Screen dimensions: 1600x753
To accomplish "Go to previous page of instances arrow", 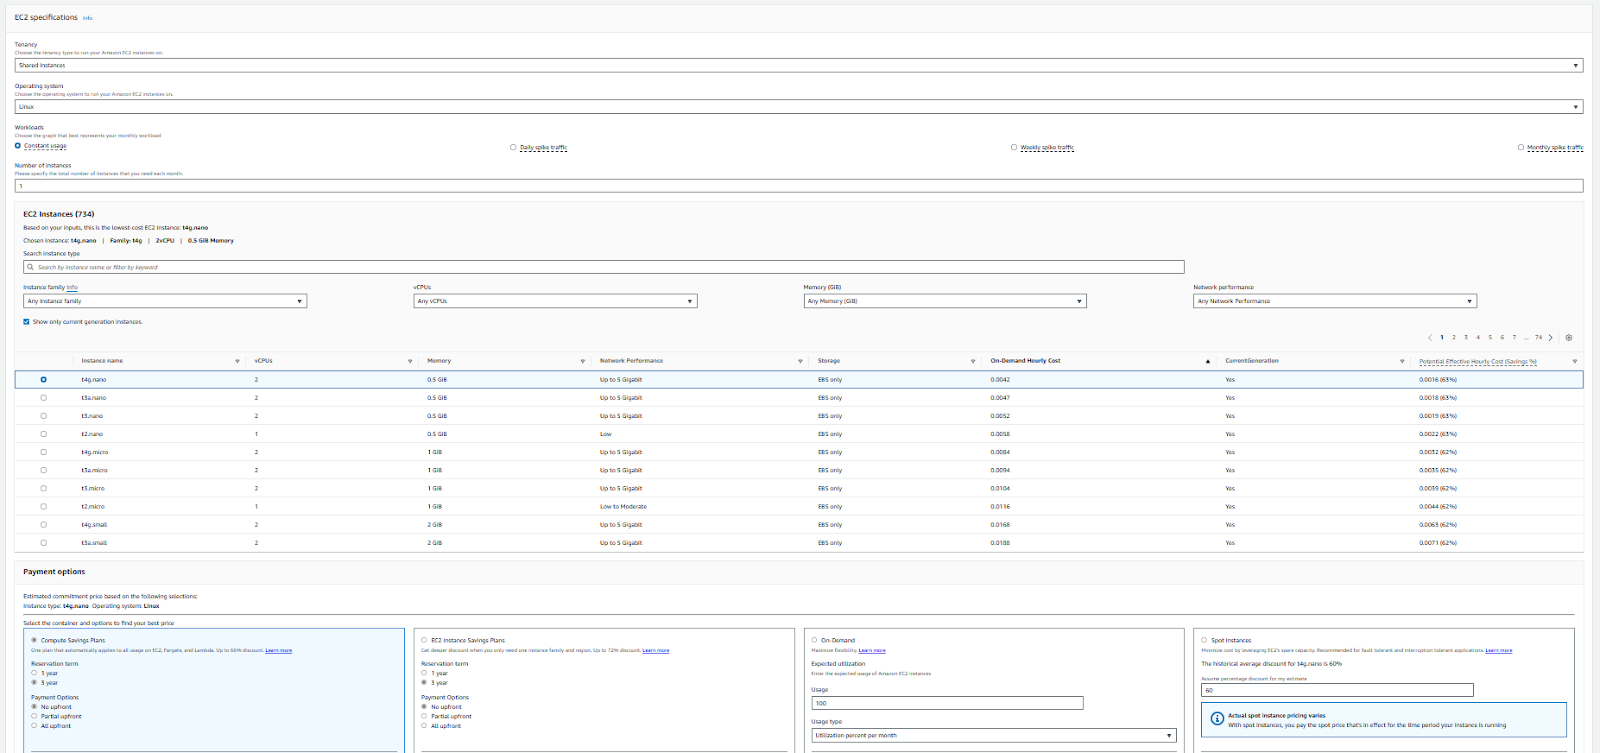I will (1430, 338).
